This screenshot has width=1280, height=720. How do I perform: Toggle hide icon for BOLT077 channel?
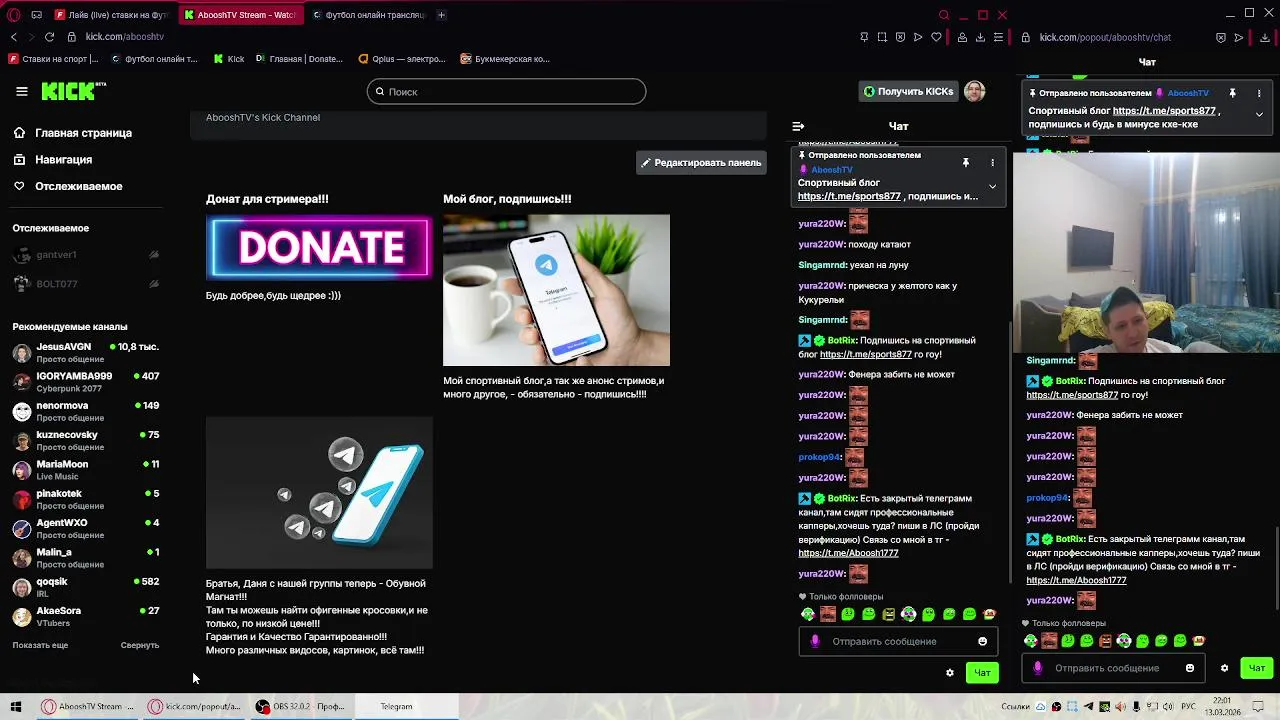tap(154, 284)
